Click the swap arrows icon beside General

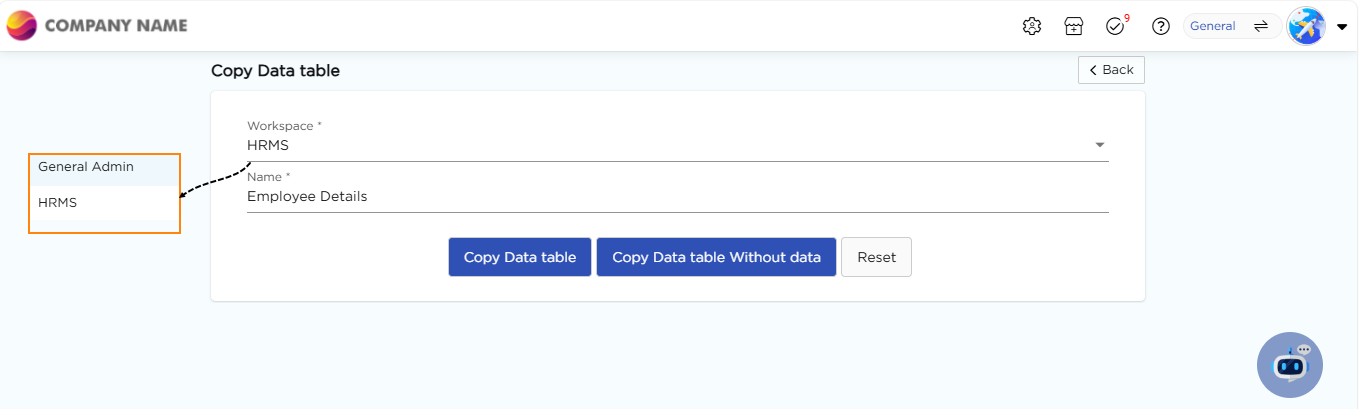click(1261, 26)
